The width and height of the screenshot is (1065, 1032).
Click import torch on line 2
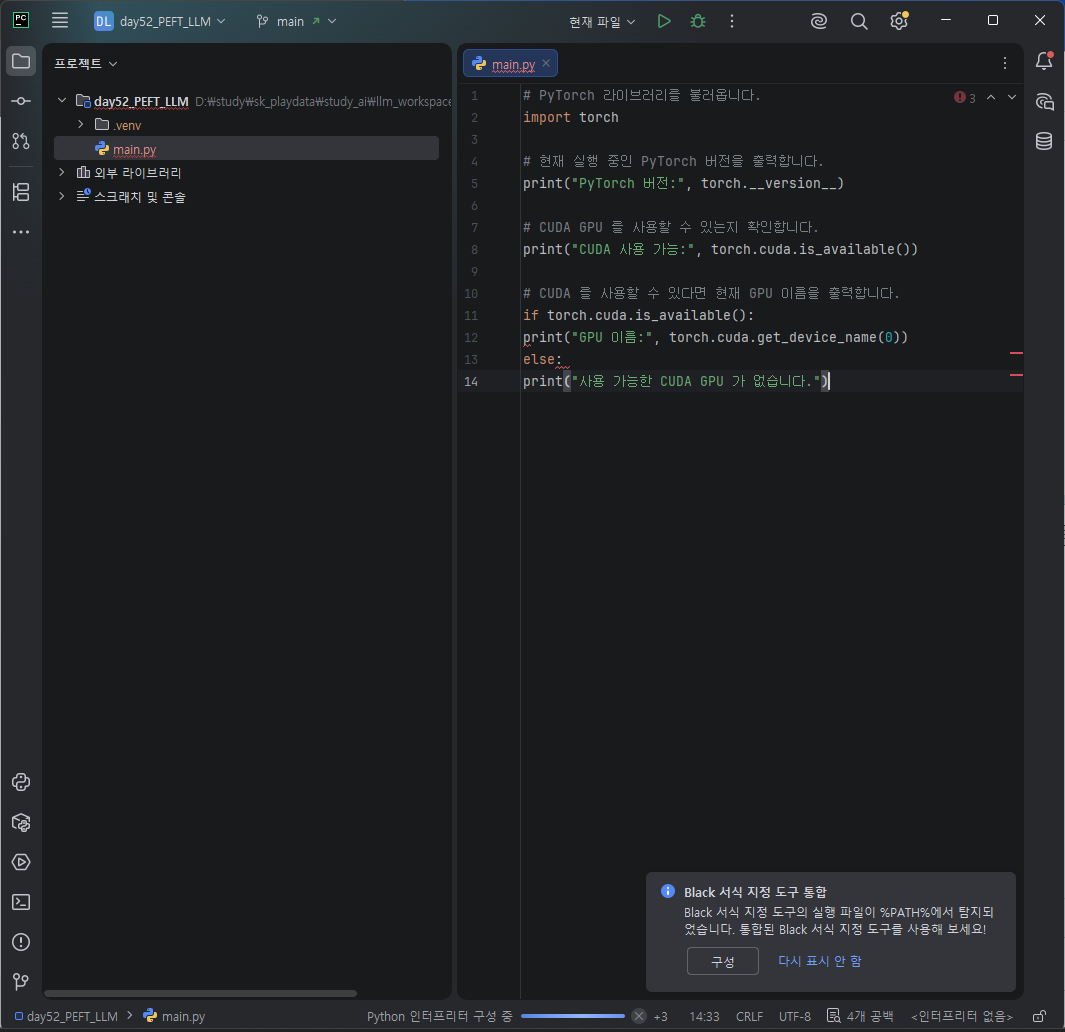pos(571,118)
